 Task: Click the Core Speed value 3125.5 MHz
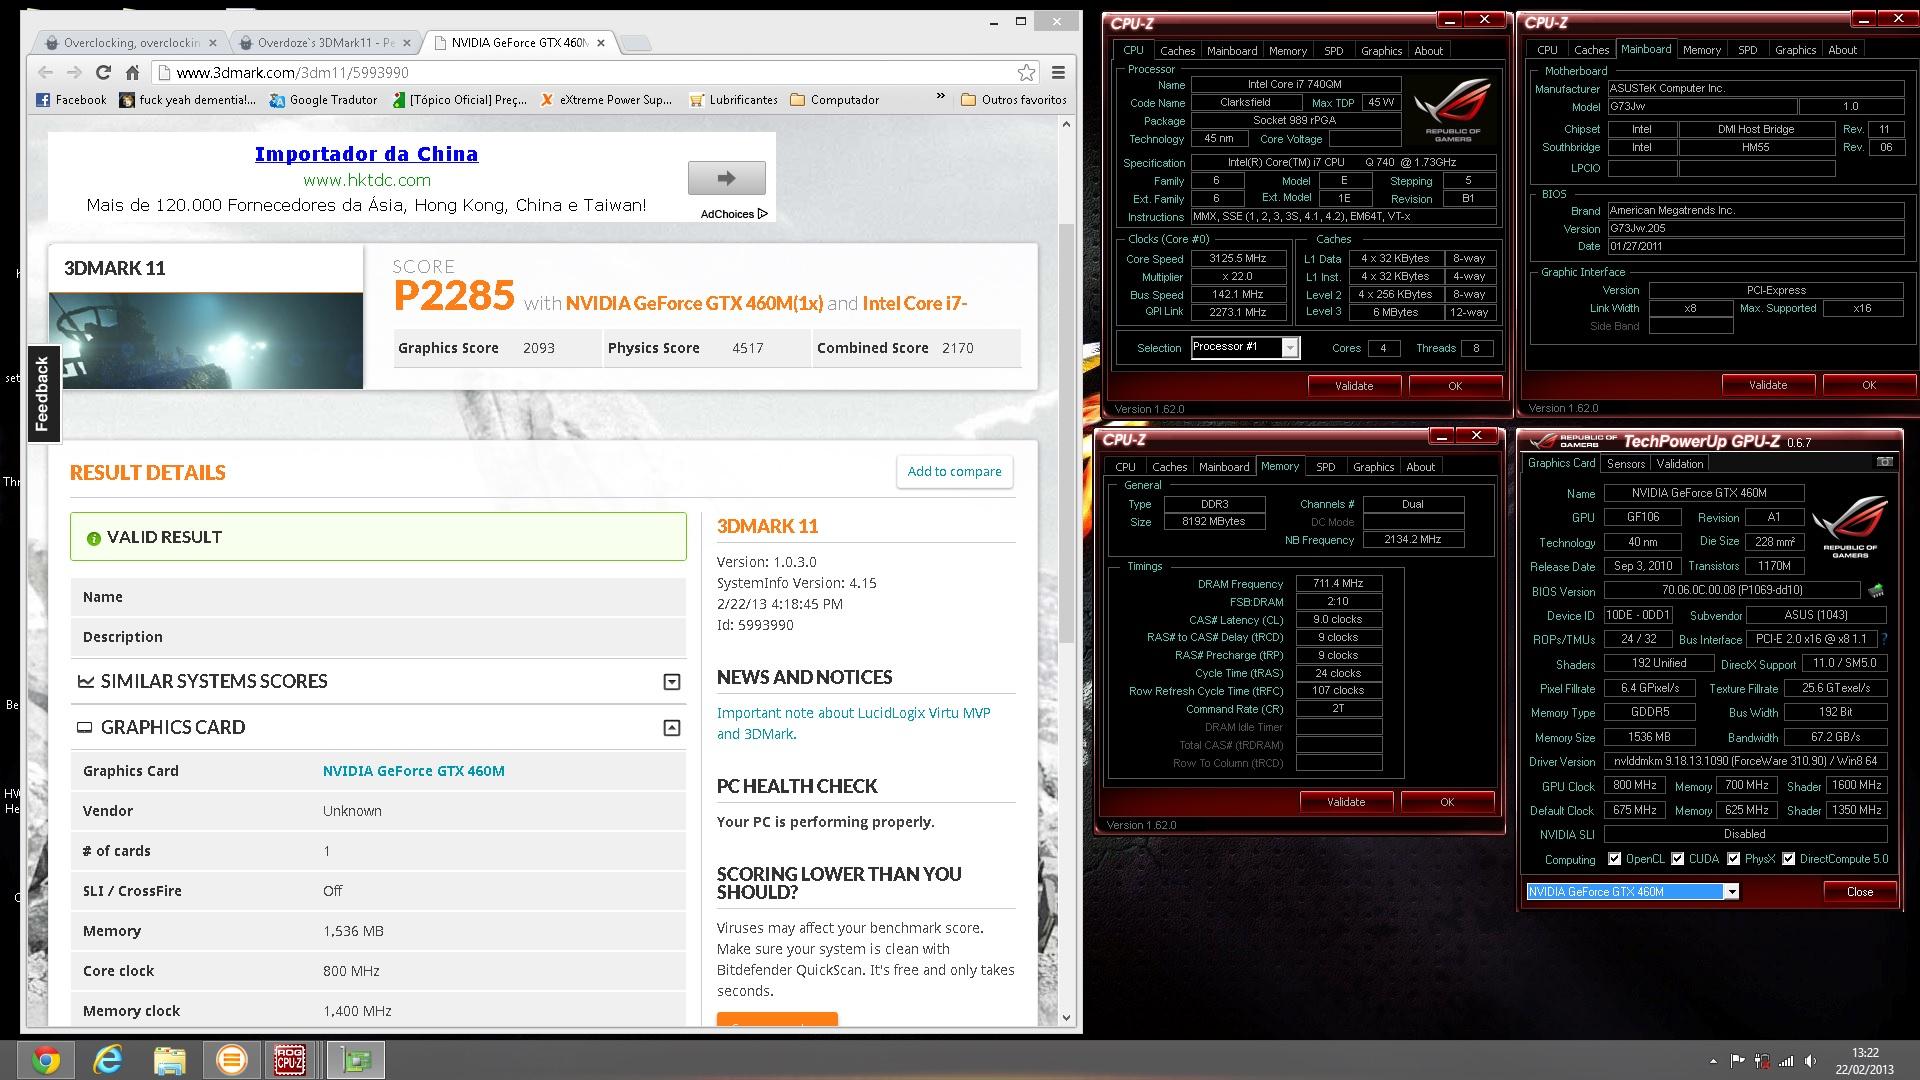click(x=1237, y=258)
